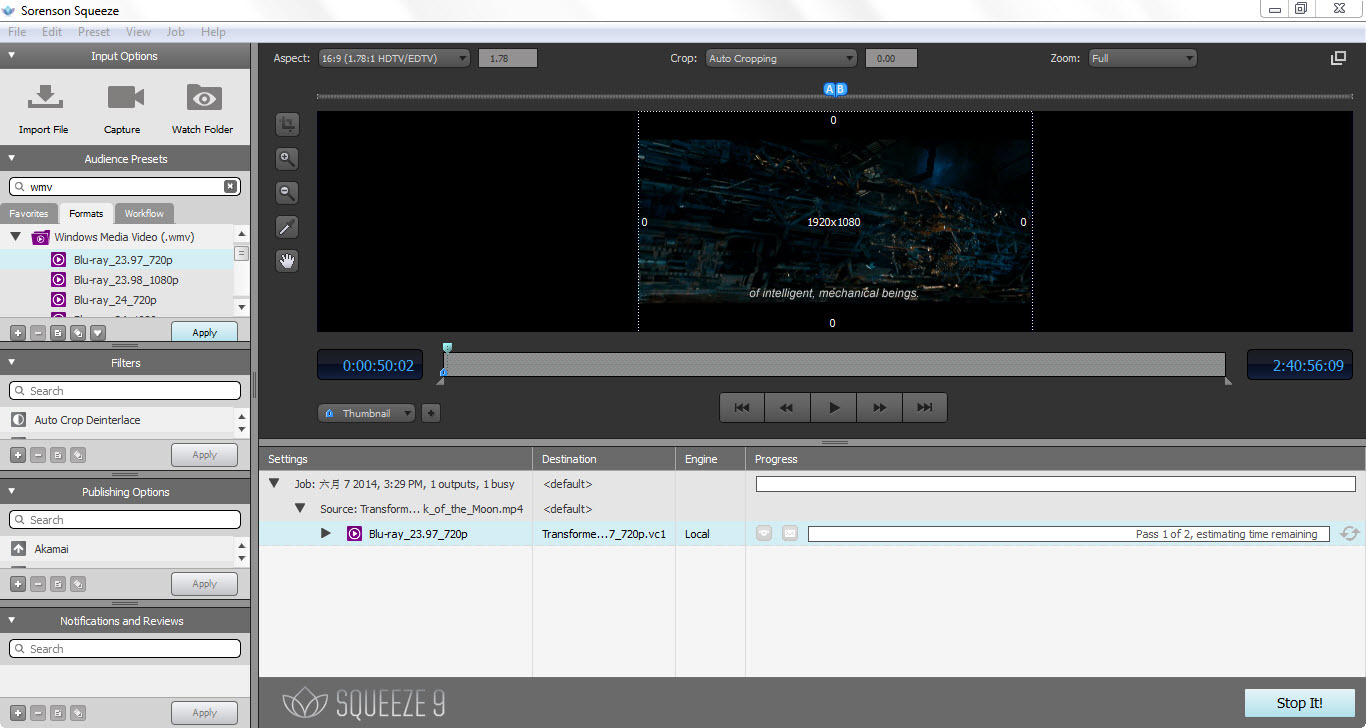1366x728 pixels.
Task: Add a new filter with plus
Action: click(x=18, y=455)
